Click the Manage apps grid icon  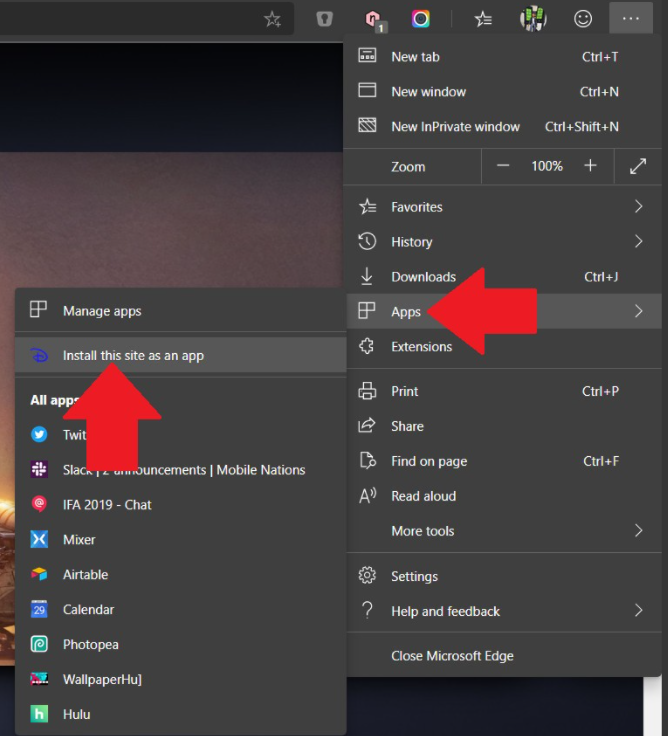(38, 309)
